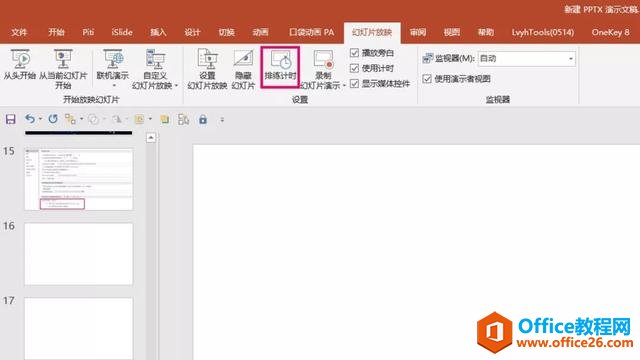Click 录制幻灯片演示 record icon

click(x=323, y=59)
